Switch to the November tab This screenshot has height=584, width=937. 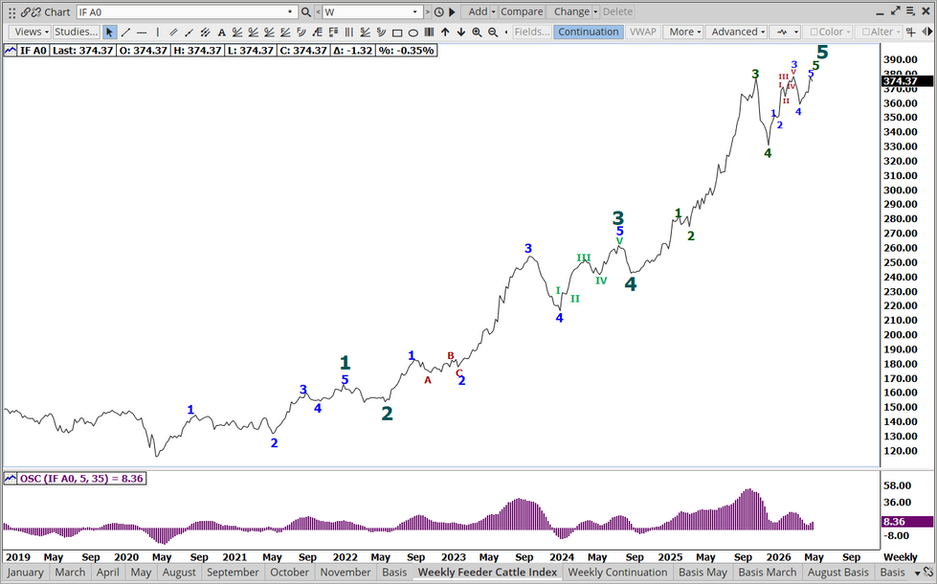pyautogui.click(x=345, y=573)
